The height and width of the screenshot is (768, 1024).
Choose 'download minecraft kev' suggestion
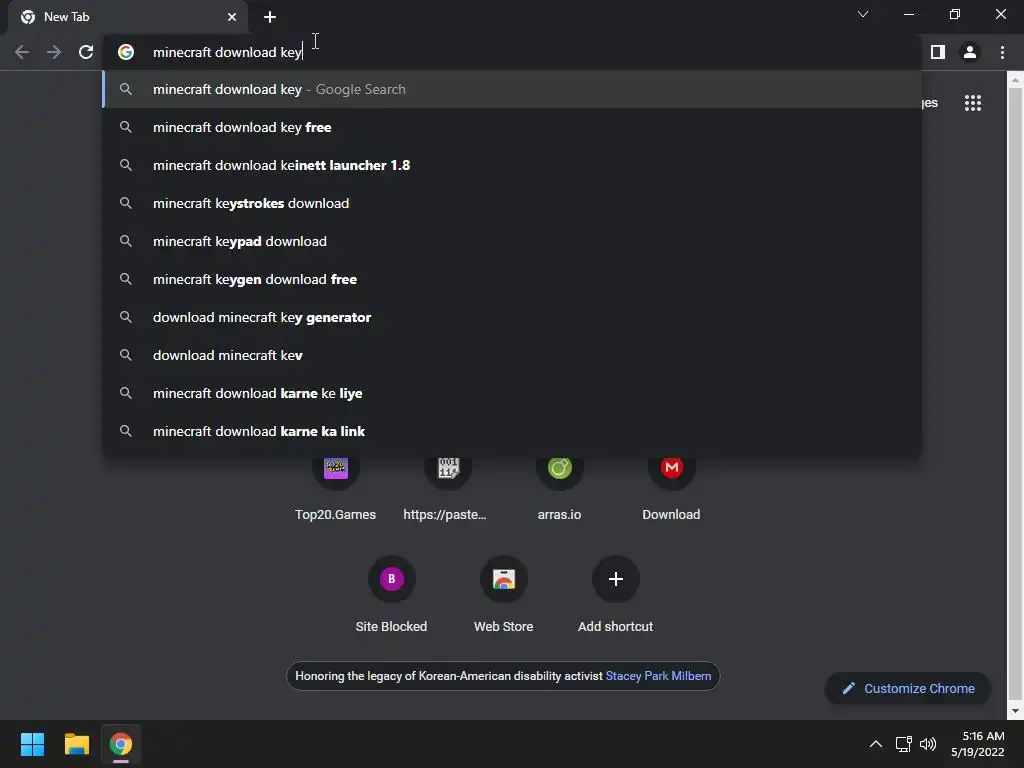(512, 355)
